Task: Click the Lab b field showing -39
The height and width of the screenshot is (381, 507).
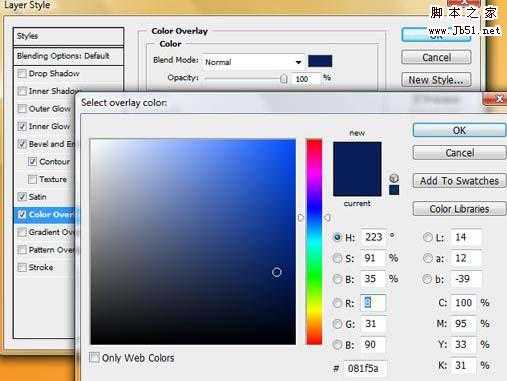Action: point(466,279)
